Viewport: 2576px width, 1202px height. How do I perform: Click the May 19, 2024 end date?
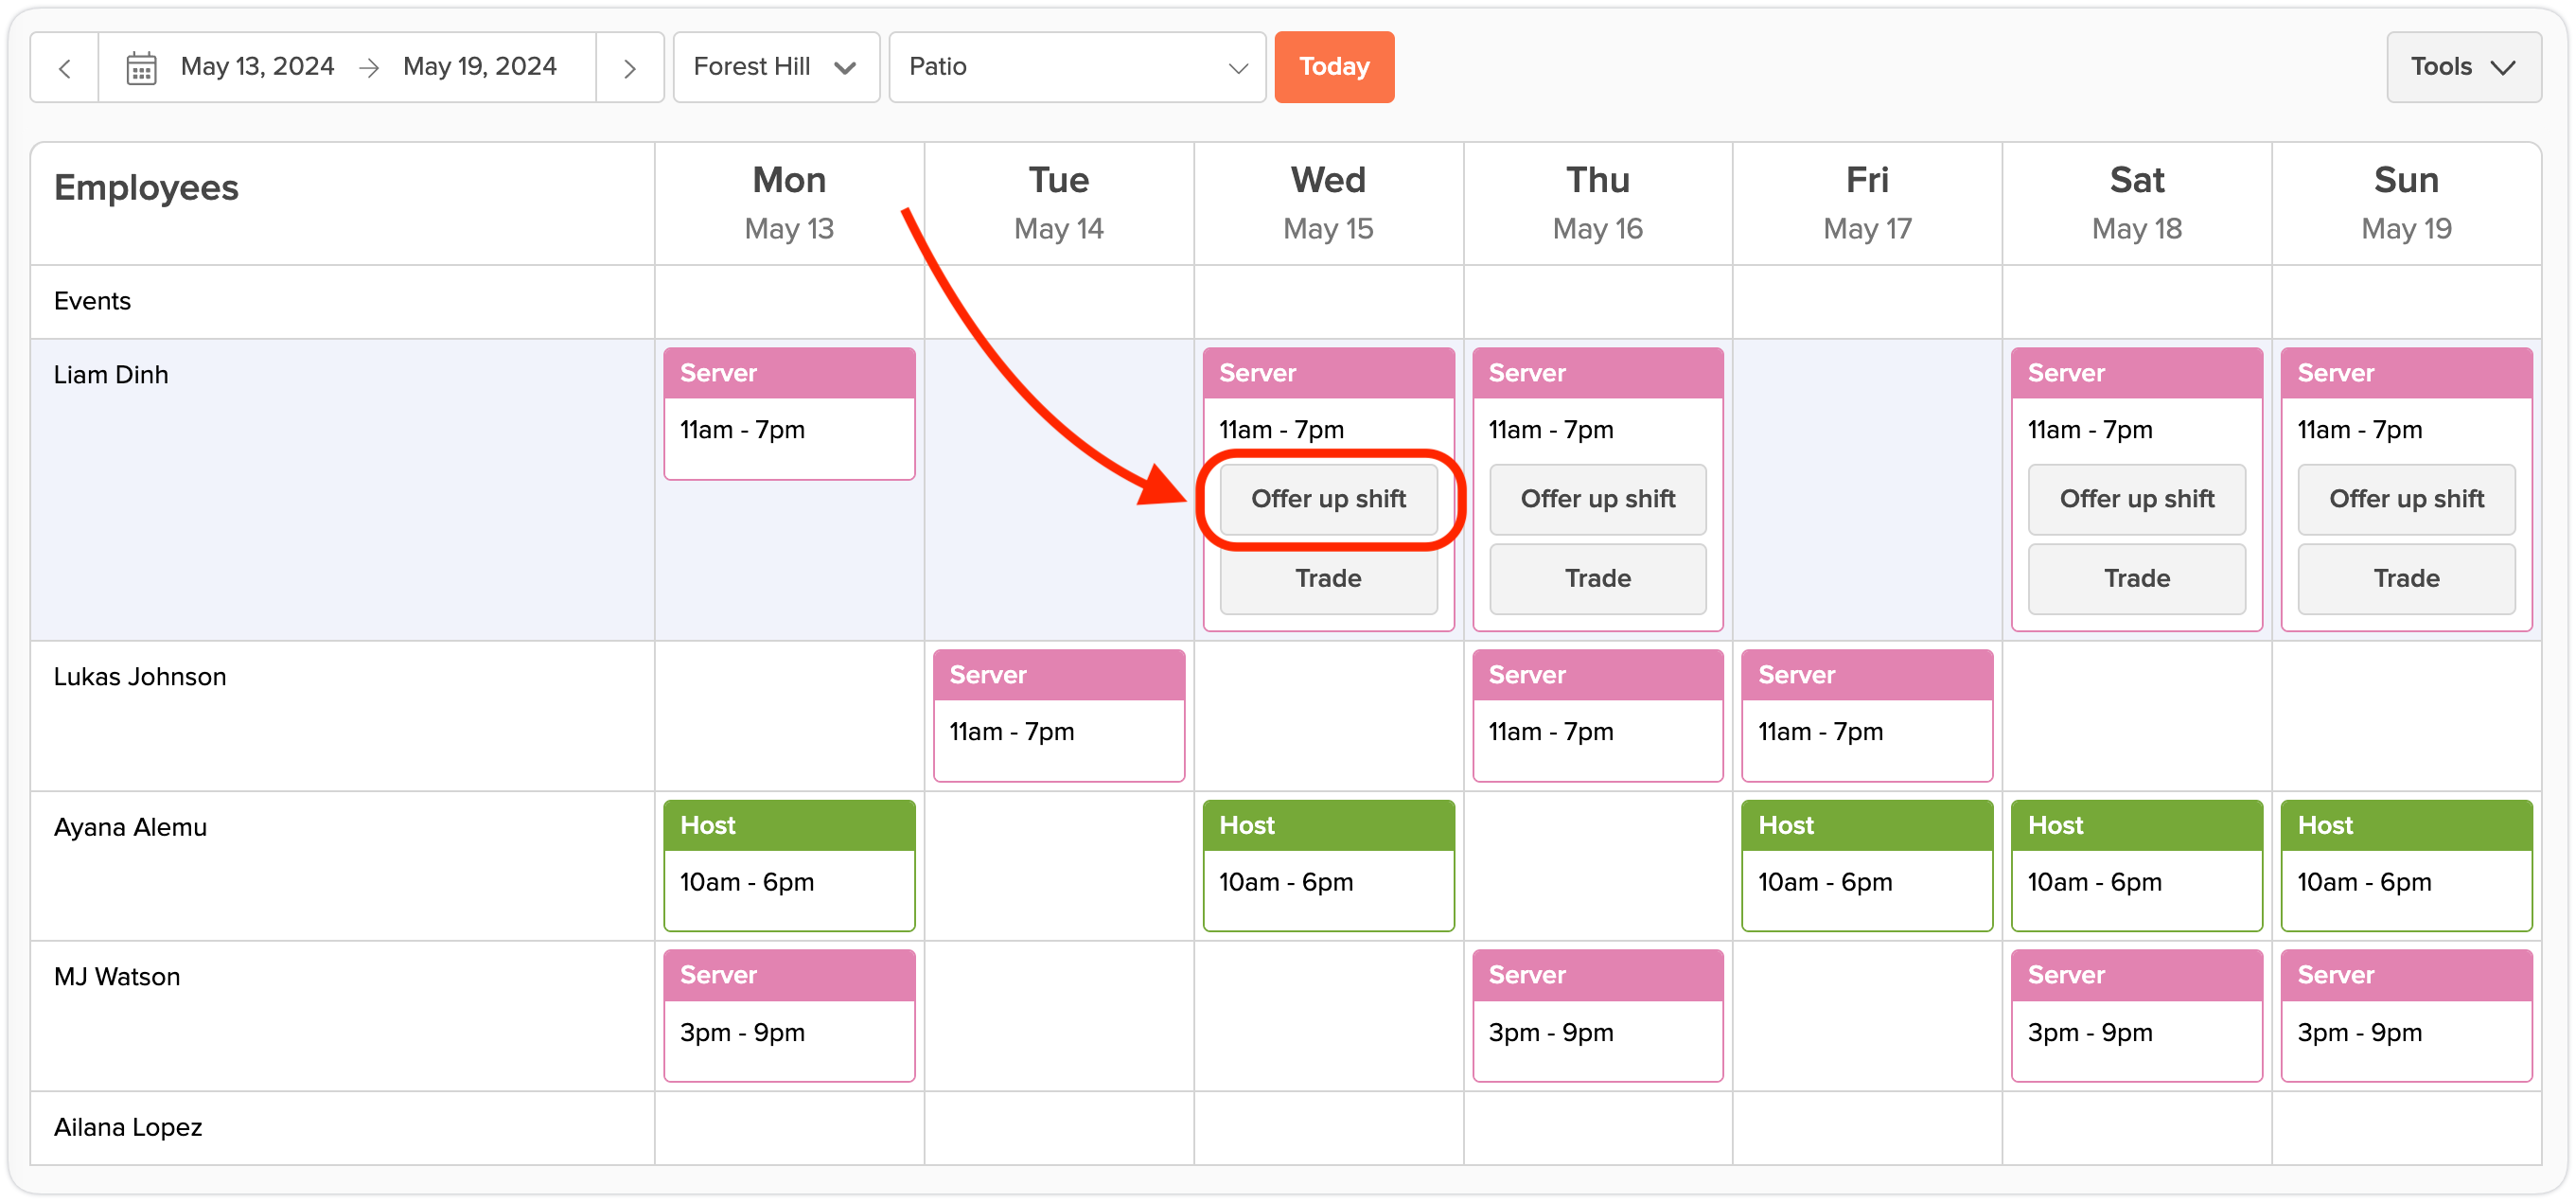(479, 67)
